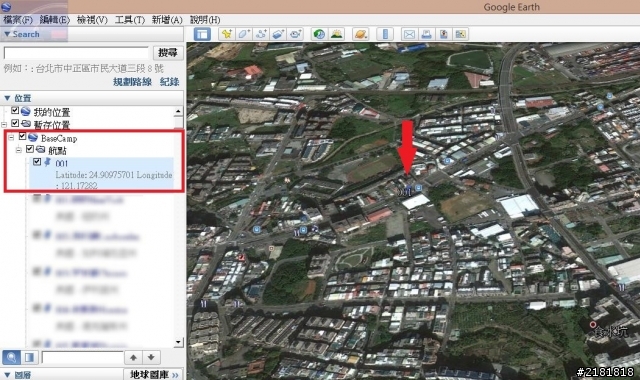Toggle the sidebar panel button
This screenshot has width=640, height=380.
click(x=202, y=34)
